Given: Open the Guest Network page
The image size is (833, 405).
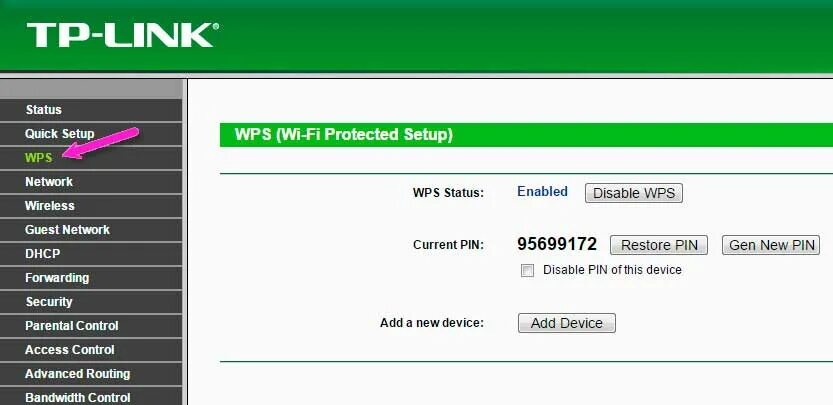Looking at the screenshot, I should tap(91, 230).
